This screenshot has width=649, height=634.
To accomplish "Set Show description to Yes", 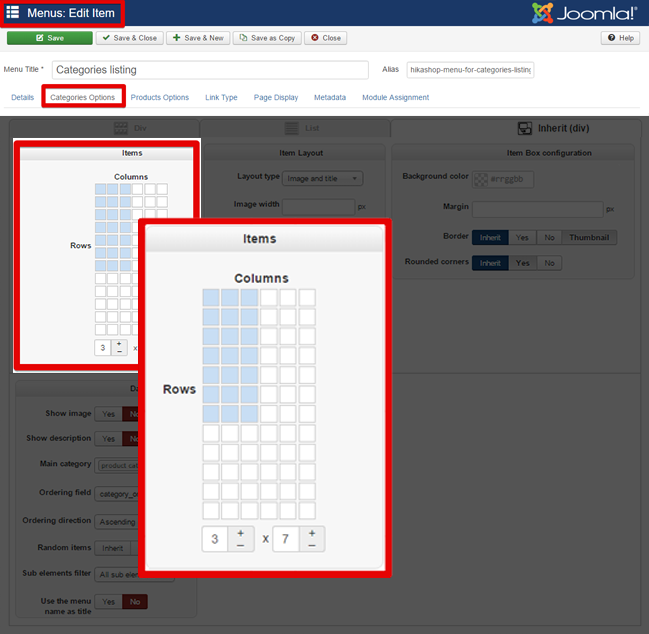I will [x=108, y=439].
